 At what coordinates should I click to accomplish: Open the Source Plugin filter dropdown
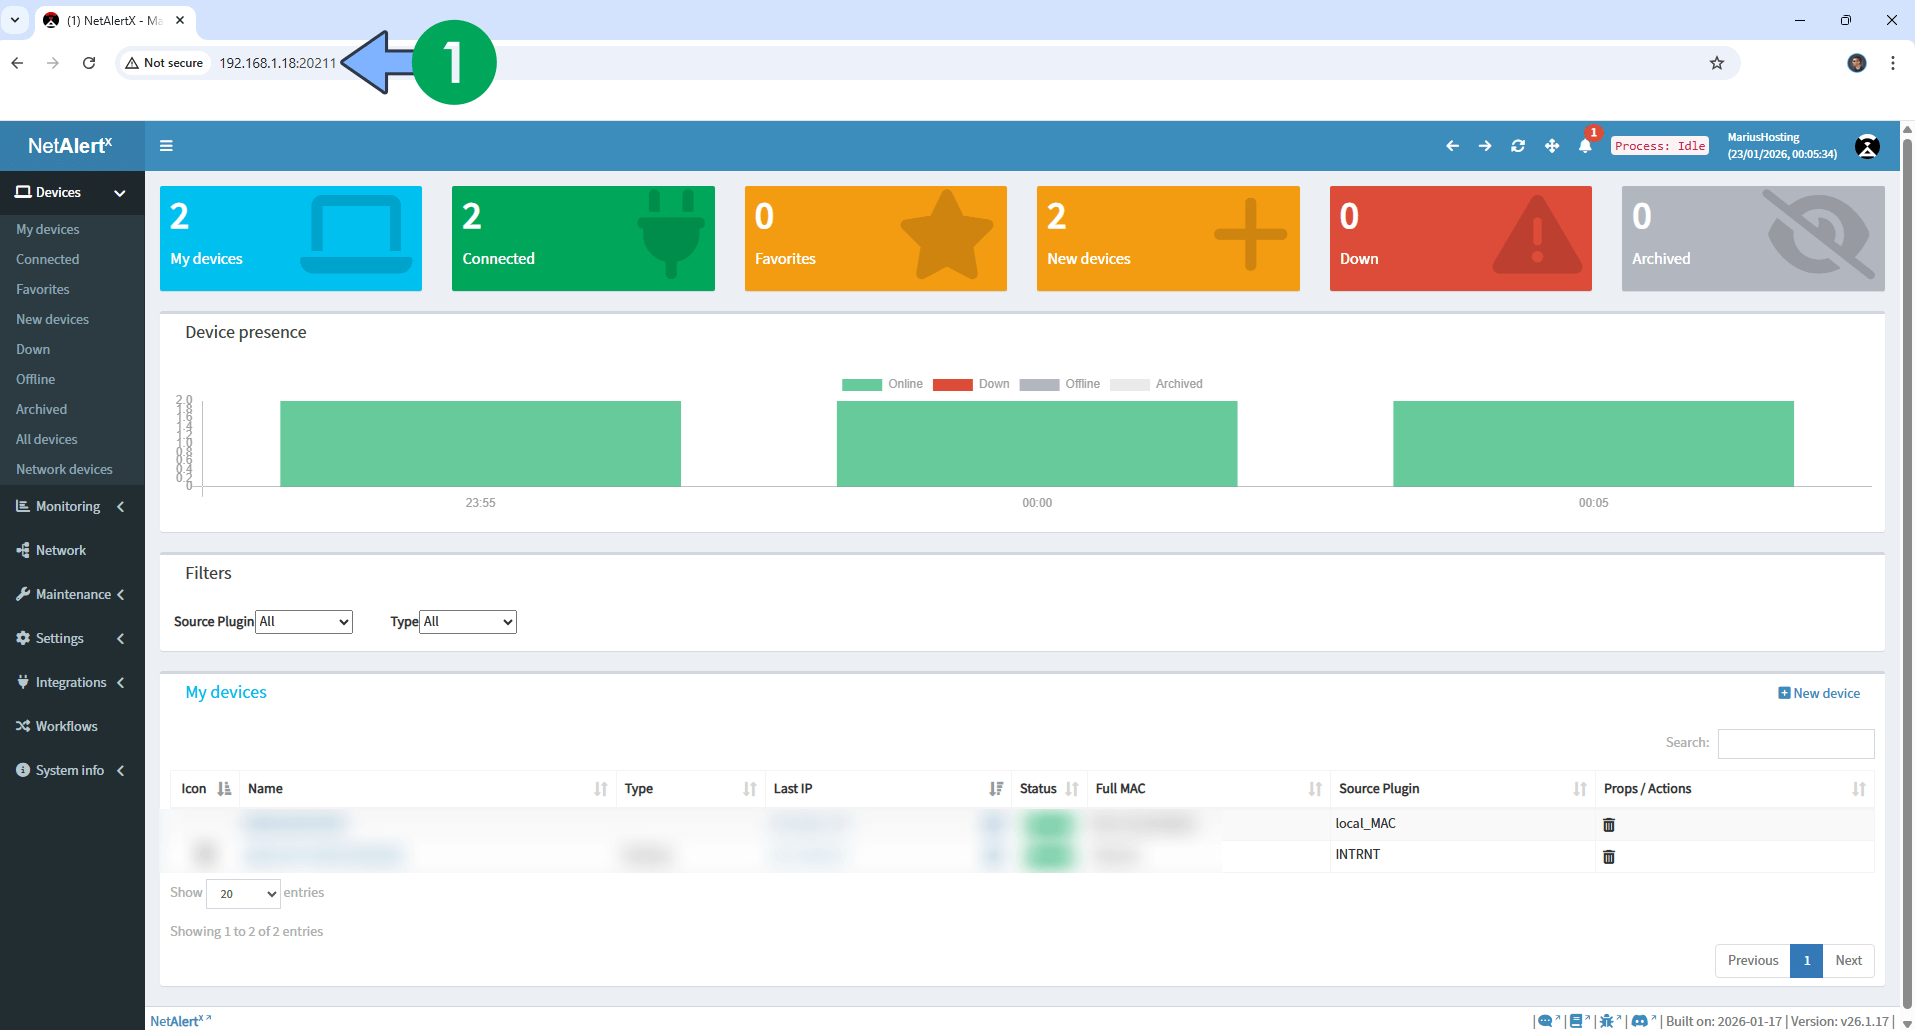[303, 621]
